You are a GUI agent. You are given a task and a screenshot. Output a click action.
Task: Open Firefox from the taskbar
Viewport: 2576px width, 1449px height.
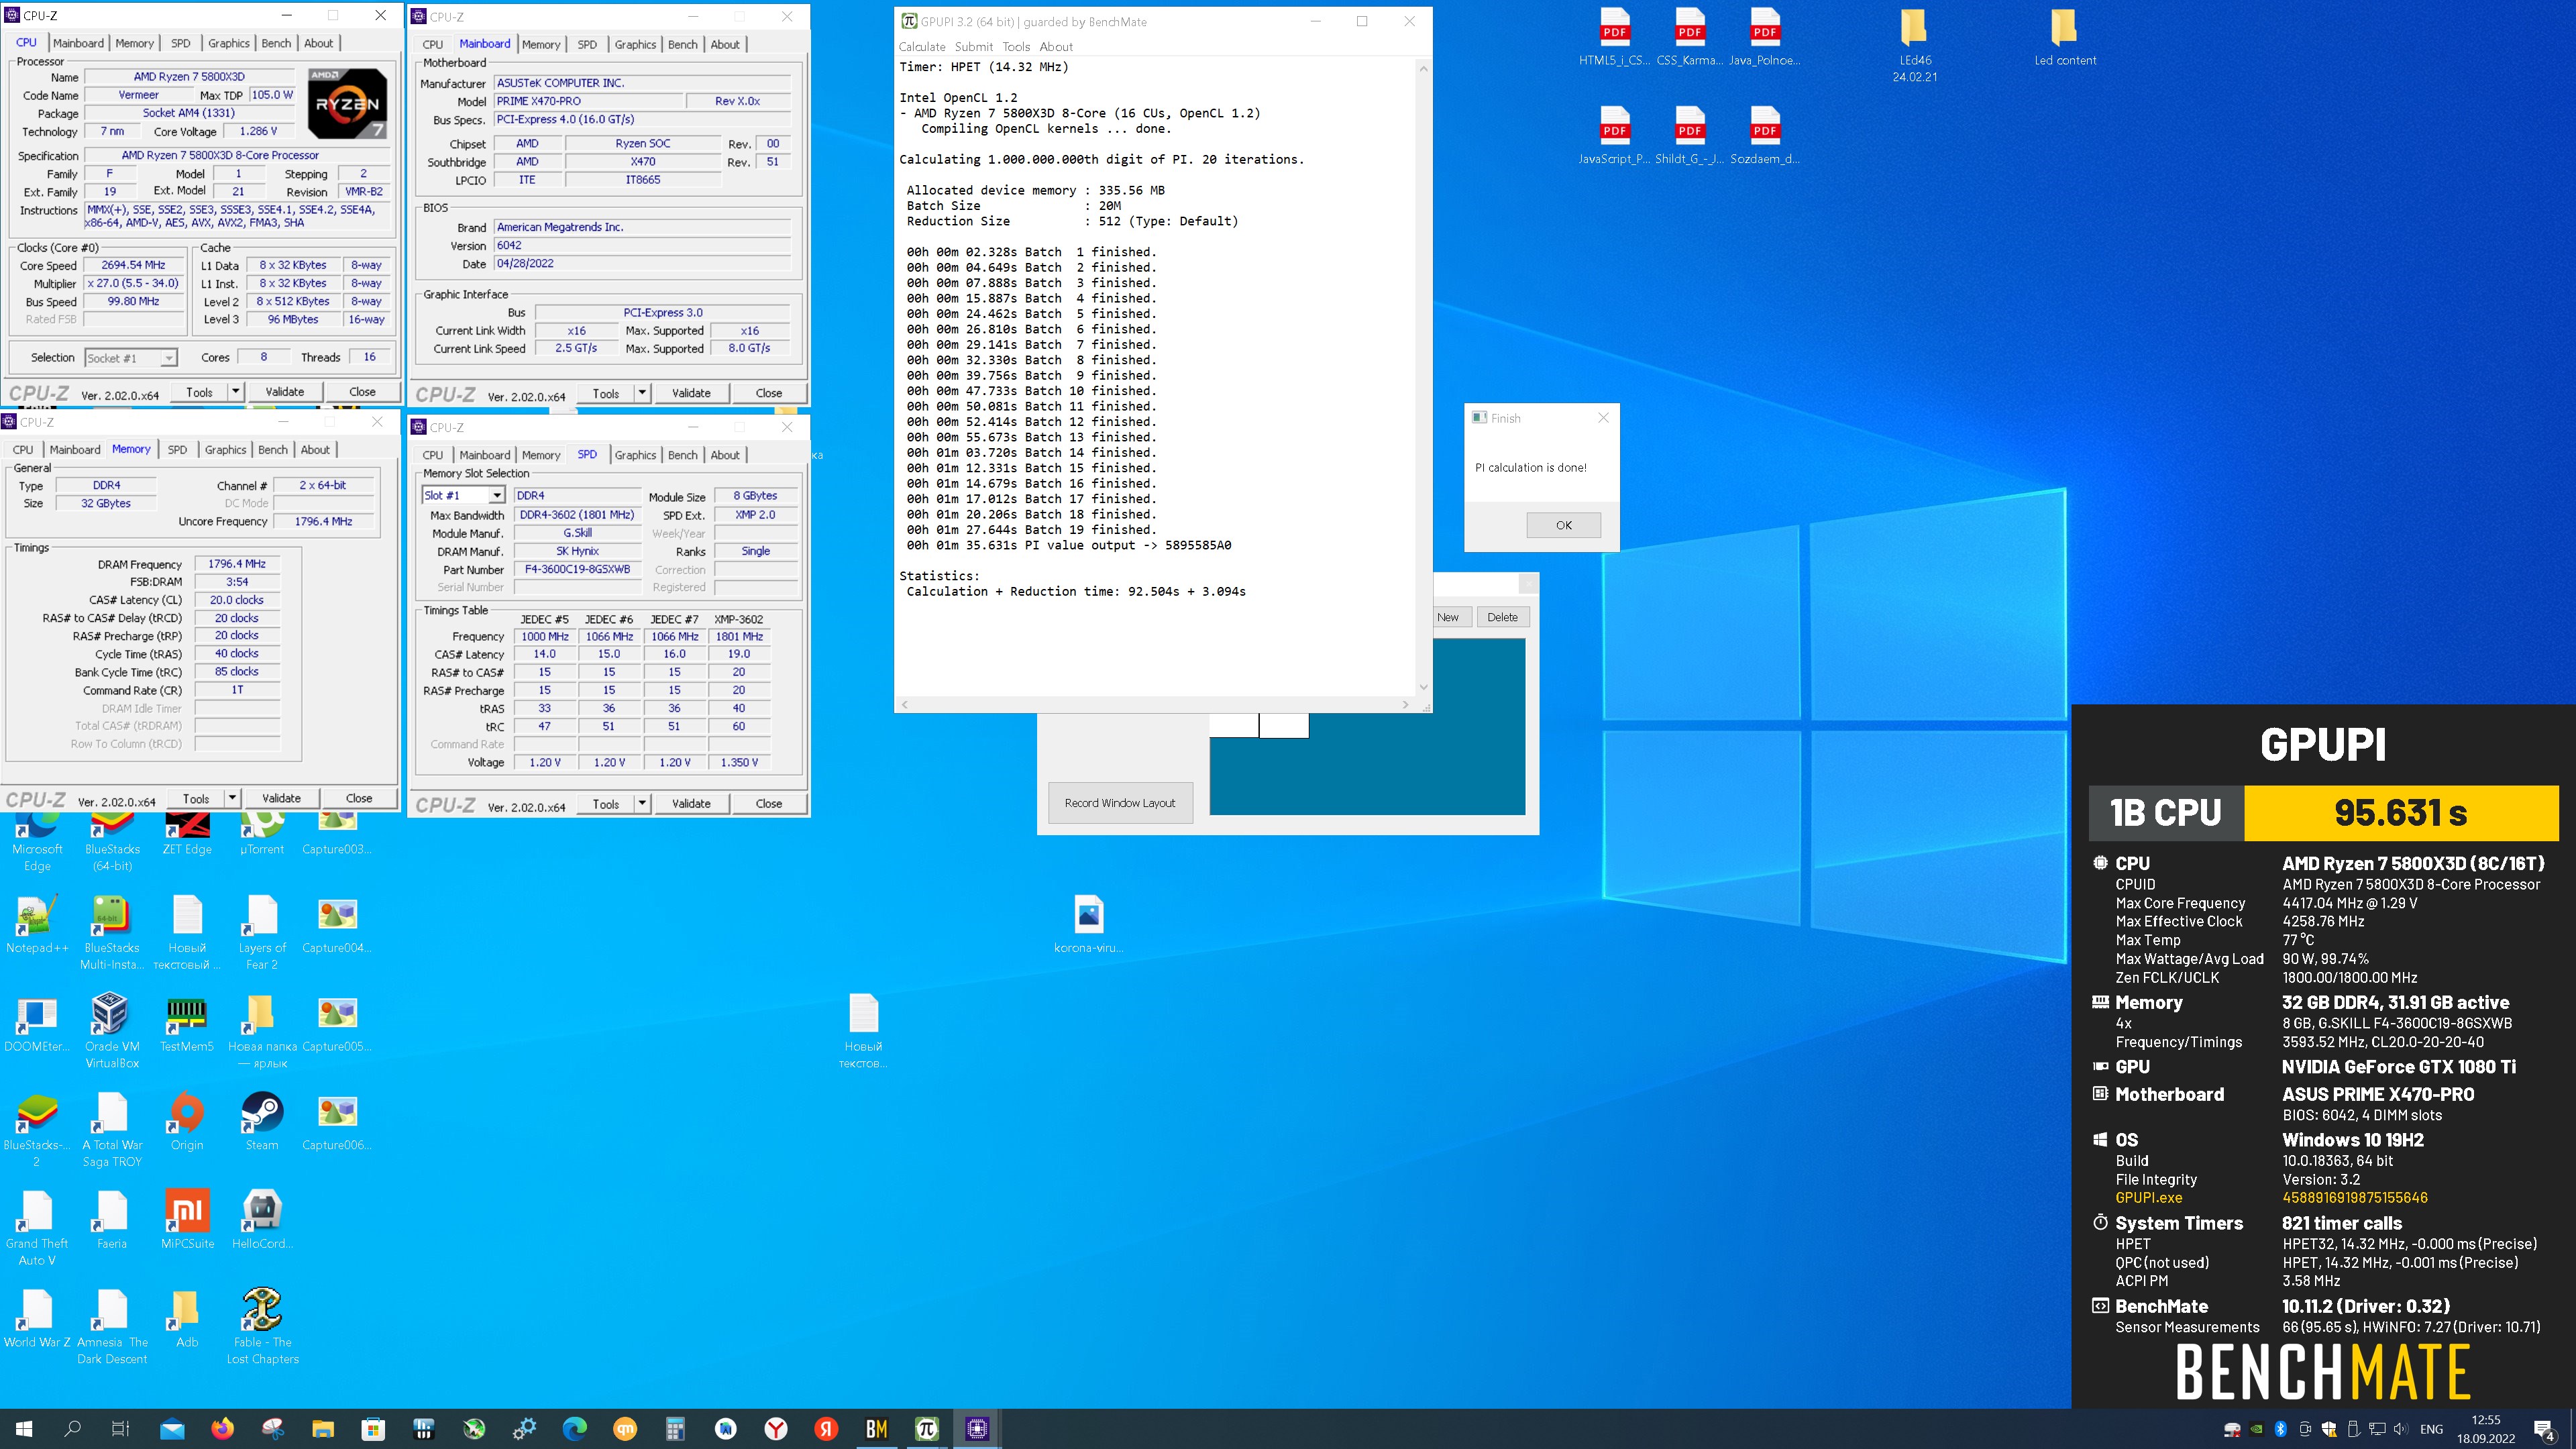pos(222,1429)
